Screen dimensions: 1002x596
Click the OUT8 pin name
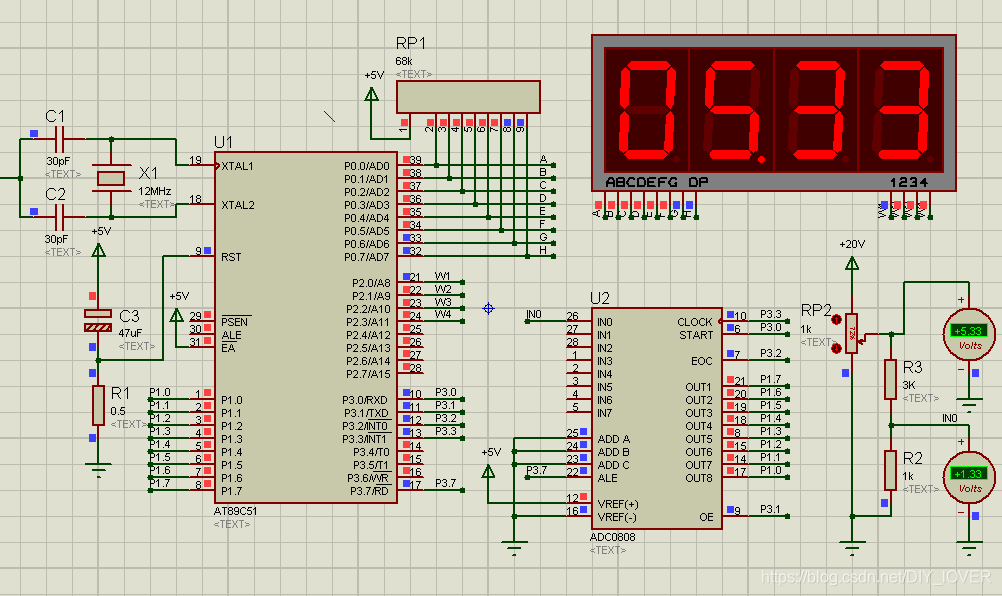pos(698,478)
